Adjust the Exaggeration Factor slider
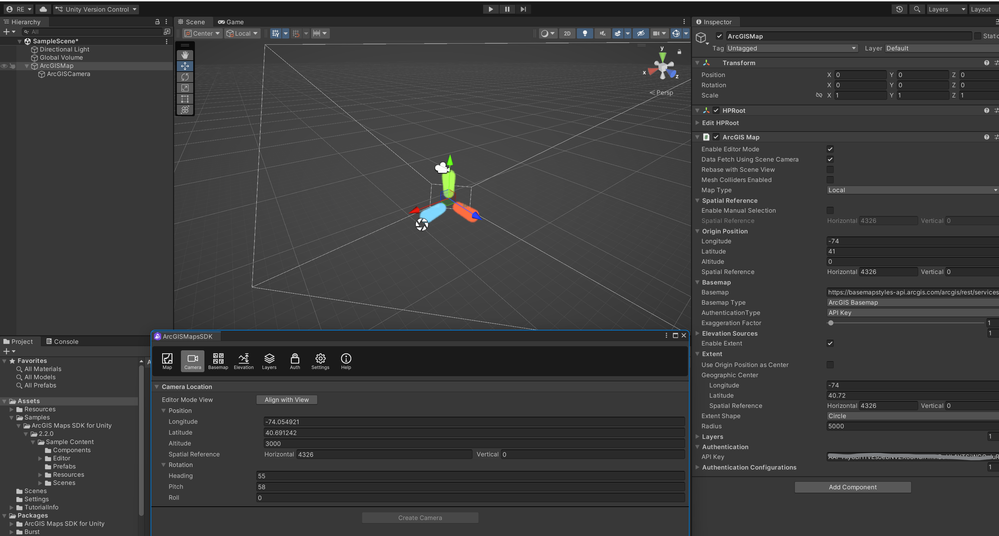Screen dimensions: 999x536 click(x=831, y=323)
